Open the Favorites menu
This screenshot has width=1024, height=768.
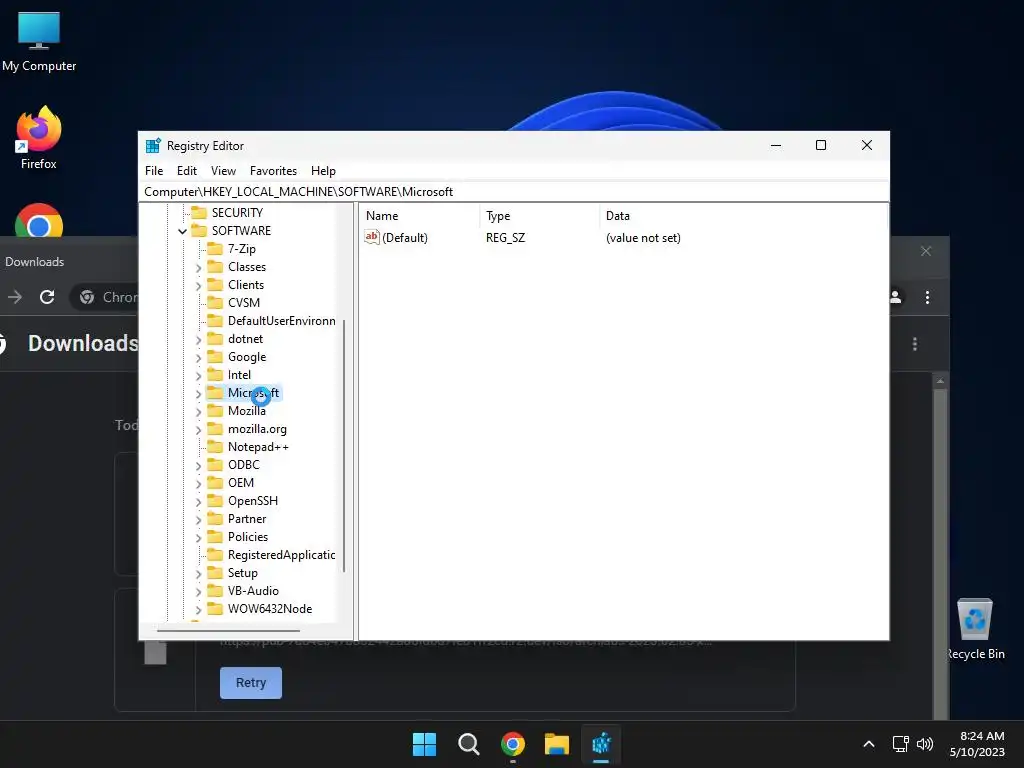pos(273,171)
